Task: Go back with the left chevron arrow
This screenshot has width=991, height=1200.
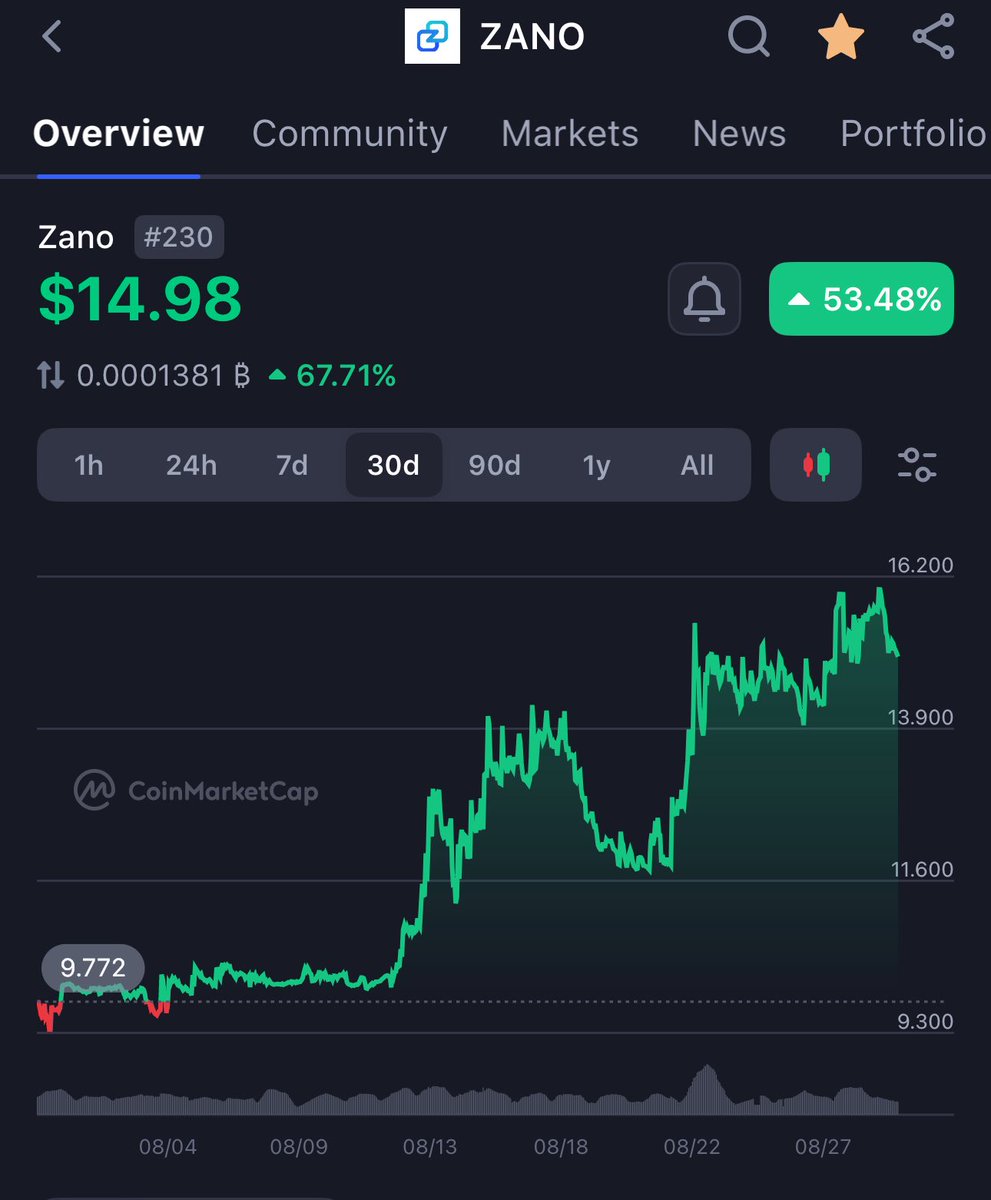Action: coord(52,37)
